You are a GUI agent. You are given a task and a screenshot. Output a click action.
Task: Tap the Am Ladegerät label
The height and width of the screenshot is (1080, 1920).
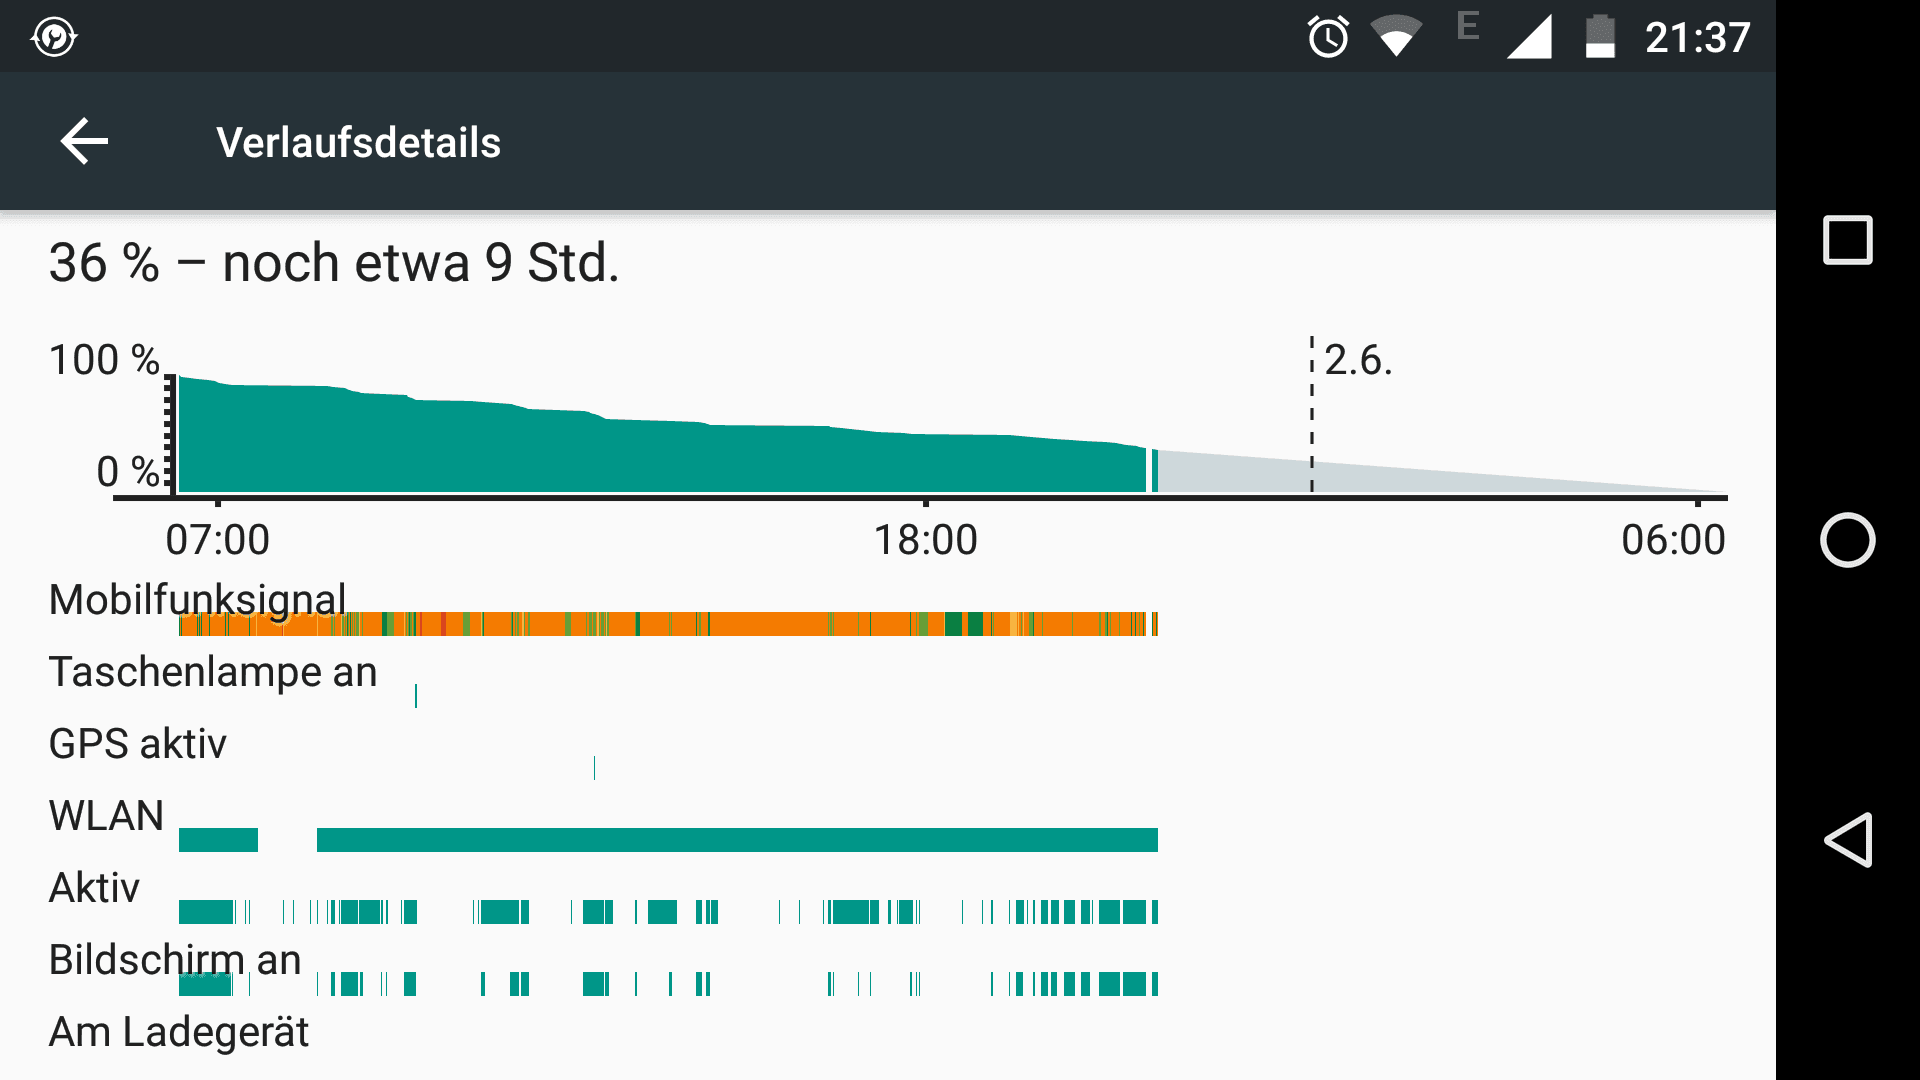[x=178, y=1032]
